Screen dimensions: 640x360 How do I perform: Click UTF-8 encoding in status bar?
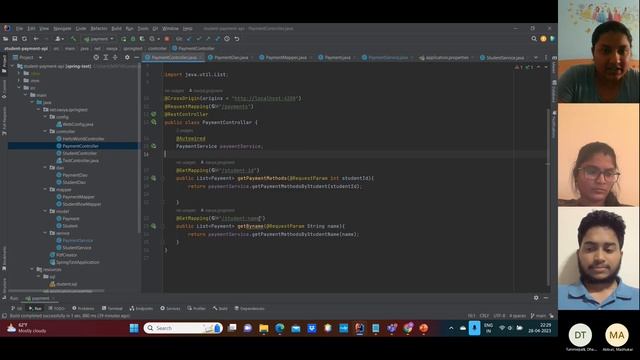tap(499, 316)
